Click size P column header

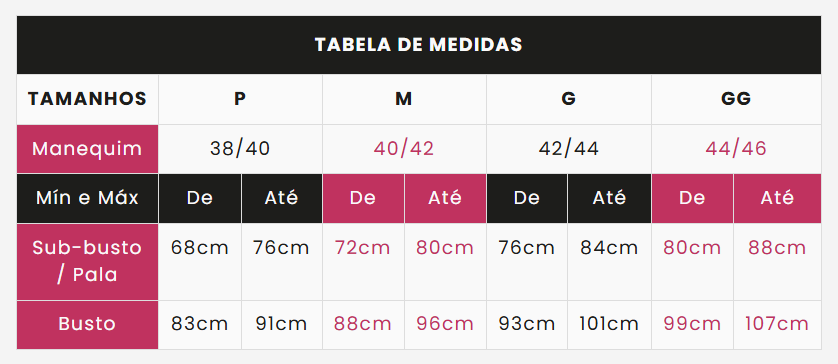coord(240,99)
